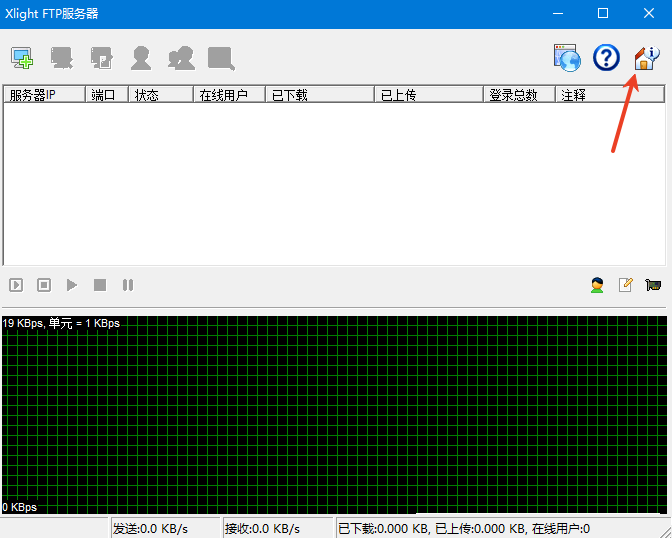Start all servers with boxed play icon
Viewport: 672px width, 538px height.
[16, 285]
